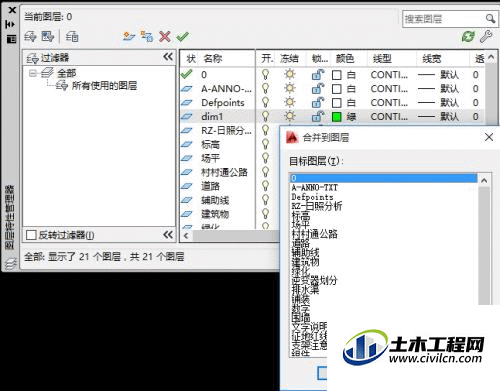Viewport: 500px width, 391px height.
Task: Collapse the filter panel via top chevrons
Action: 168,57
